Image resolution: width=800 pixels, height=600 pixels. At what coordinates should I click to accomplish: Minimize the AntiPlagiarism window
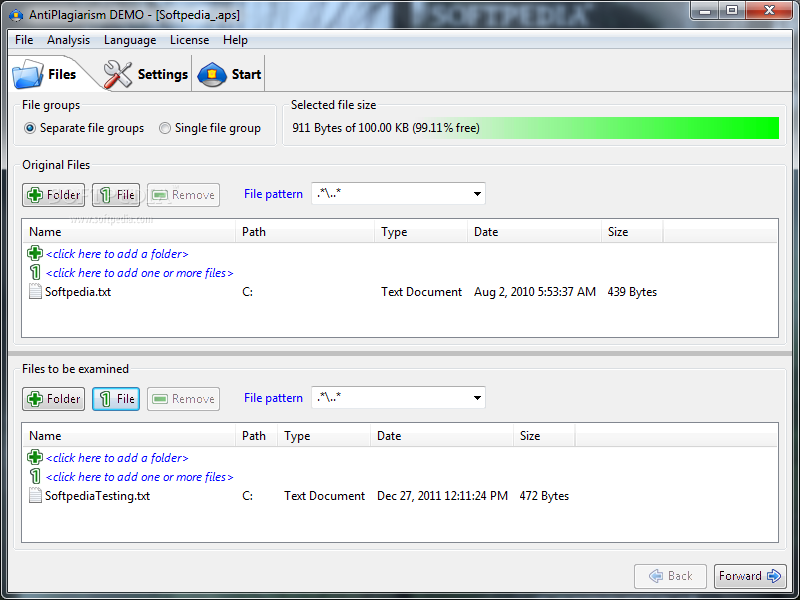pos(705,10)
